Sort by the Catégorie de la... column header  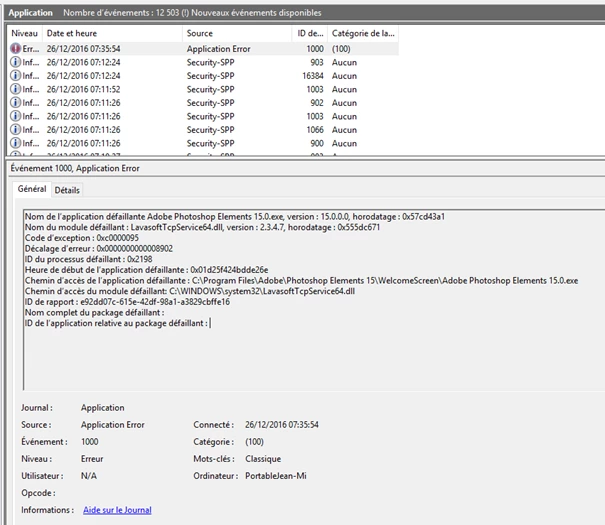tap(363, 34)
